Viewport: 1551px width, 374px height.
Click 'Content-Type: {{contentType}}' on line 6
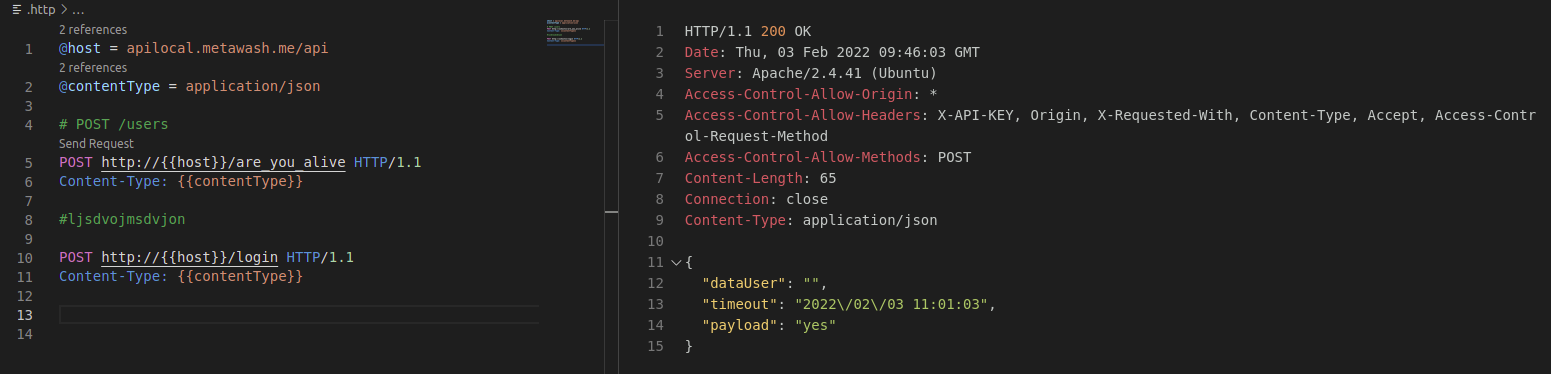tap(181, 182)
